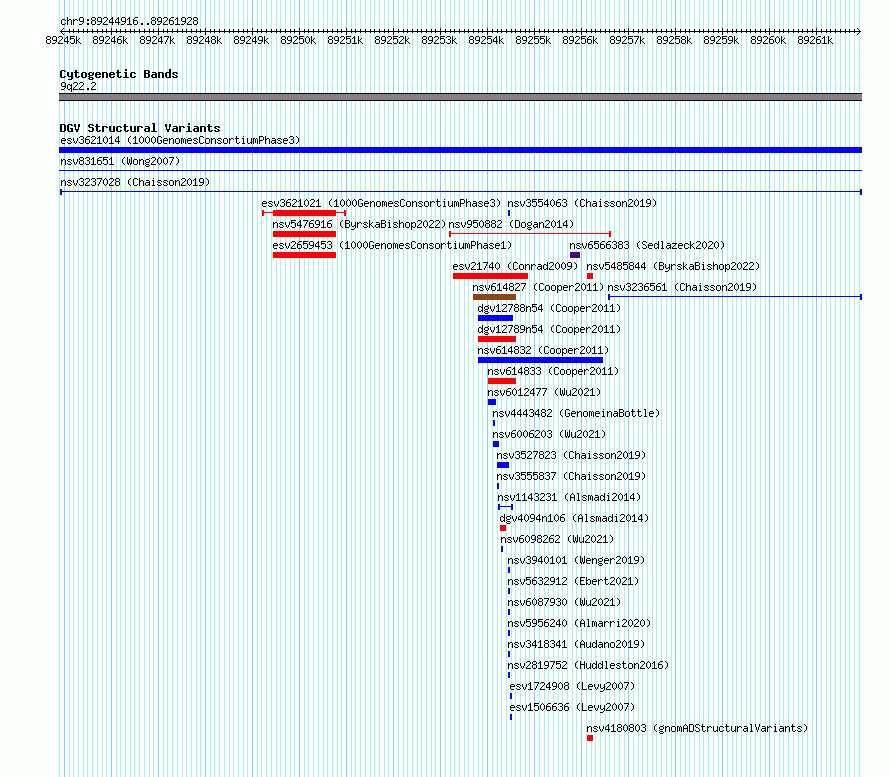Click small red nsv5485844 block
890x777 pixels.
[590, 276]
